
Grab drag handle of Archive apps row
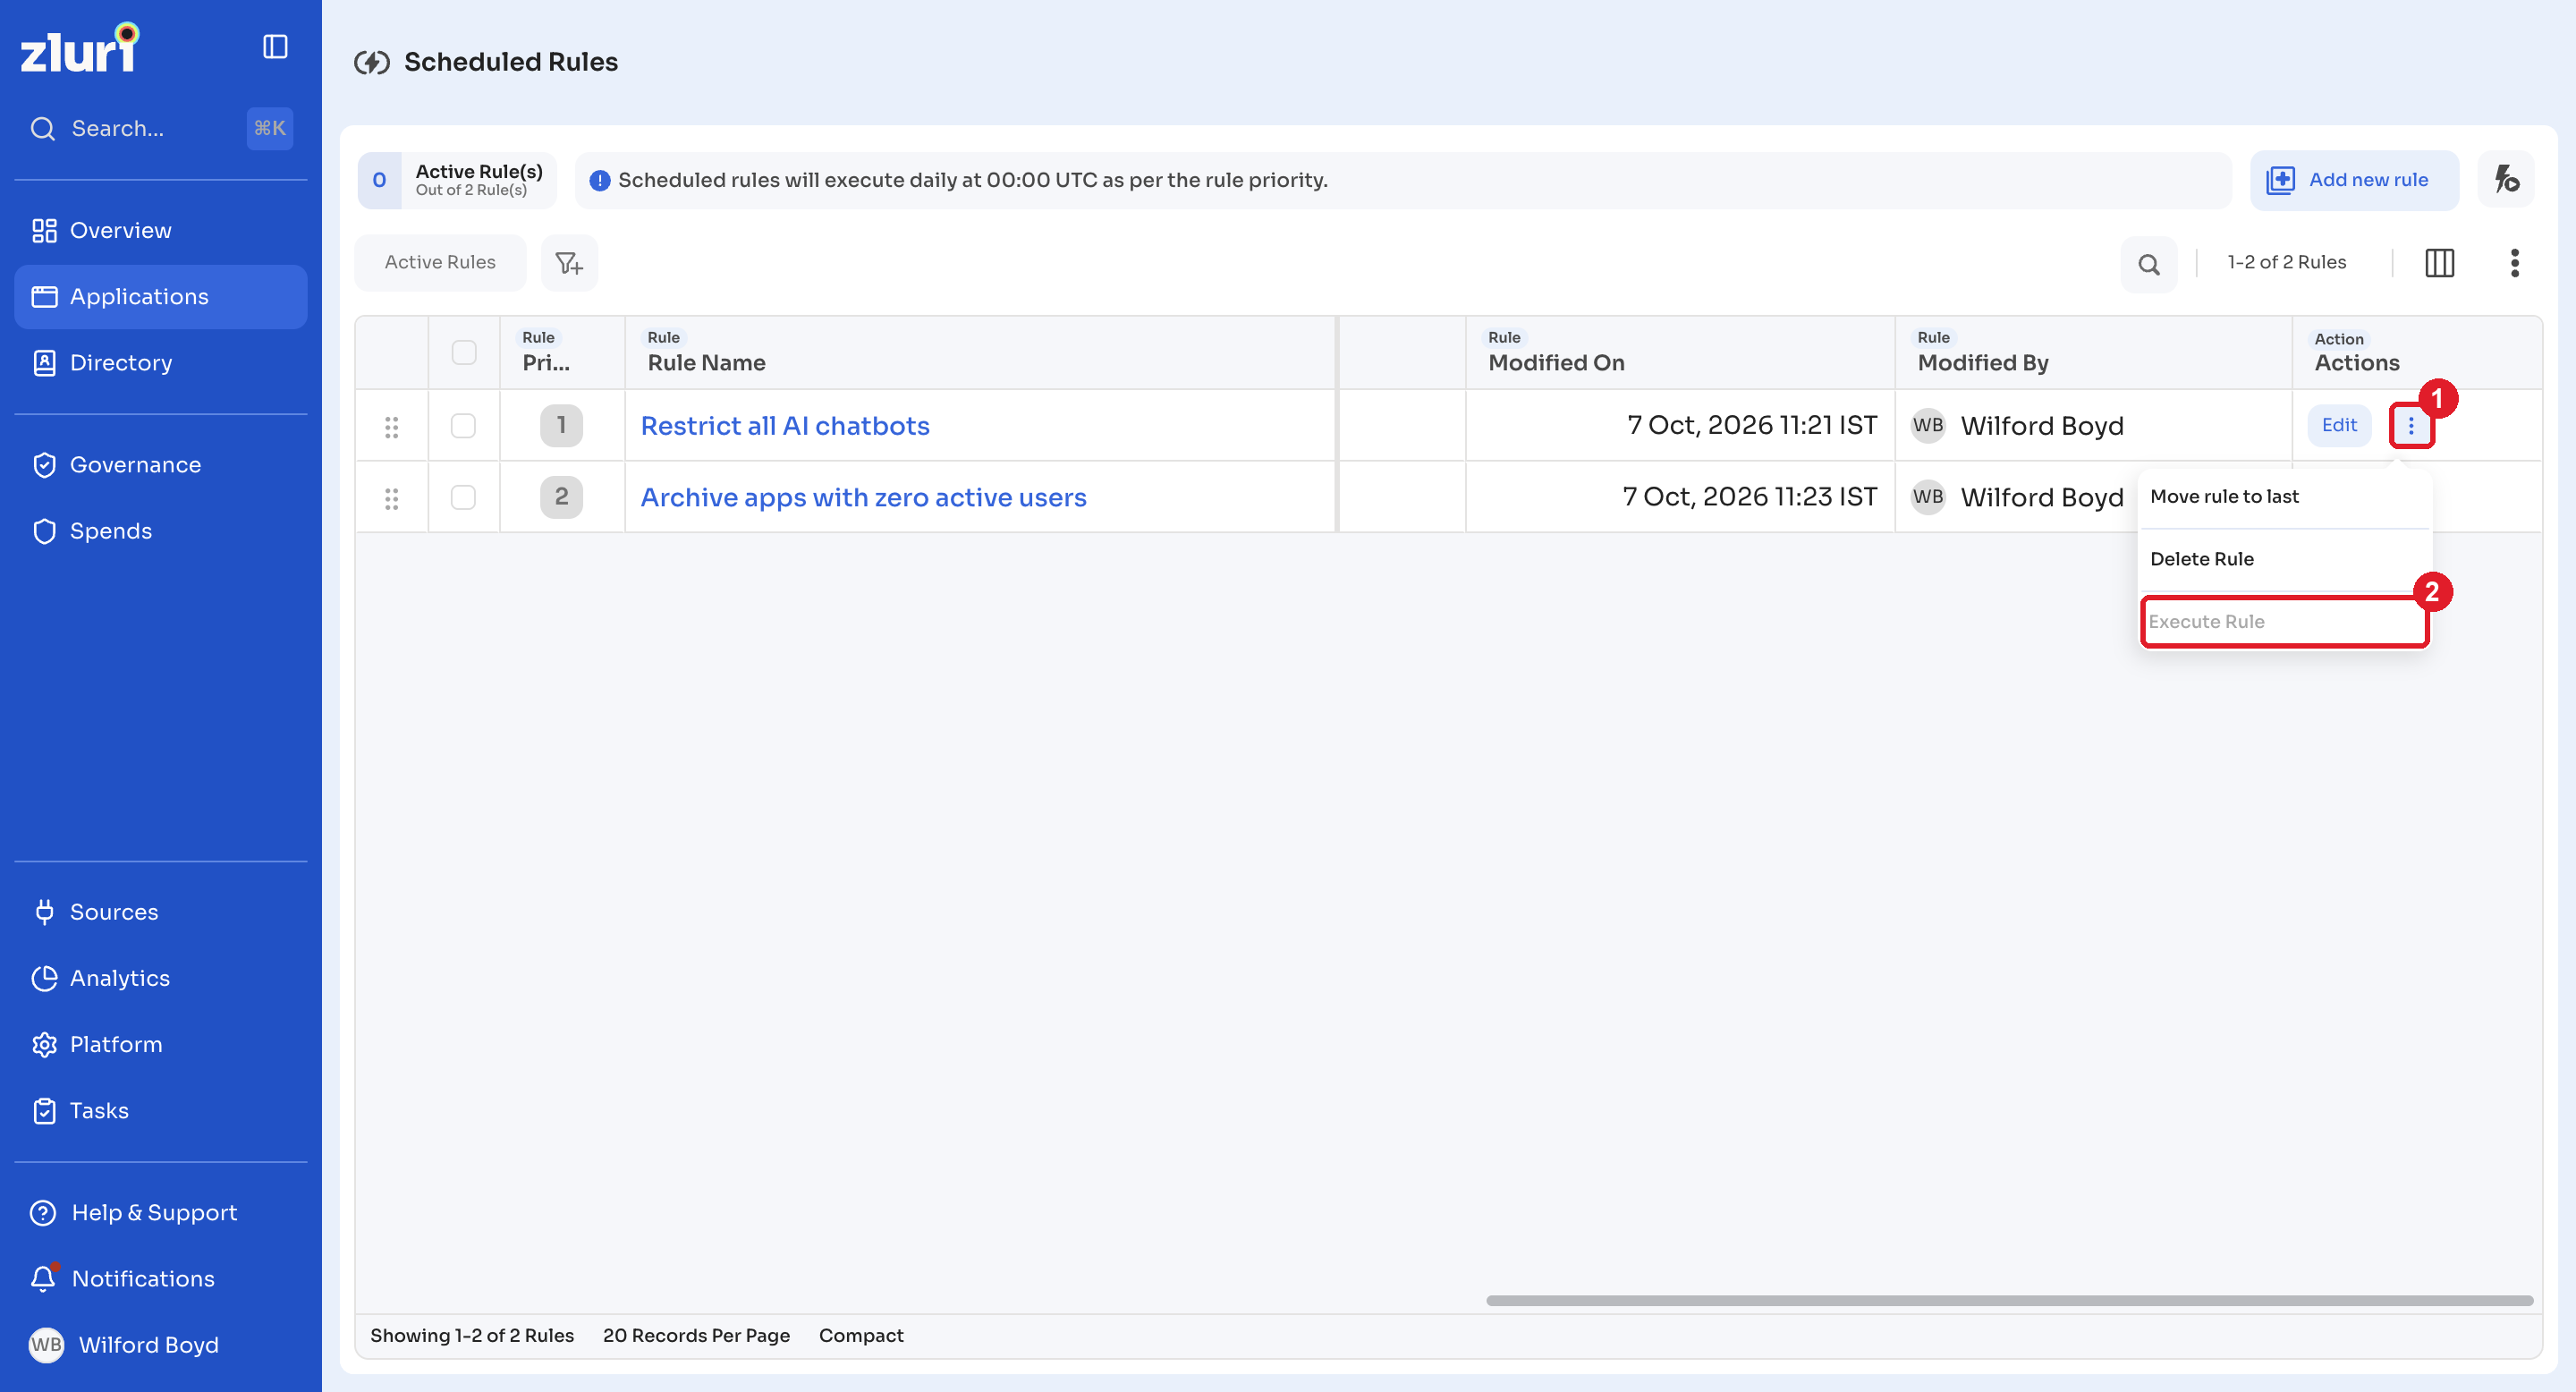(x=391, y=498)
